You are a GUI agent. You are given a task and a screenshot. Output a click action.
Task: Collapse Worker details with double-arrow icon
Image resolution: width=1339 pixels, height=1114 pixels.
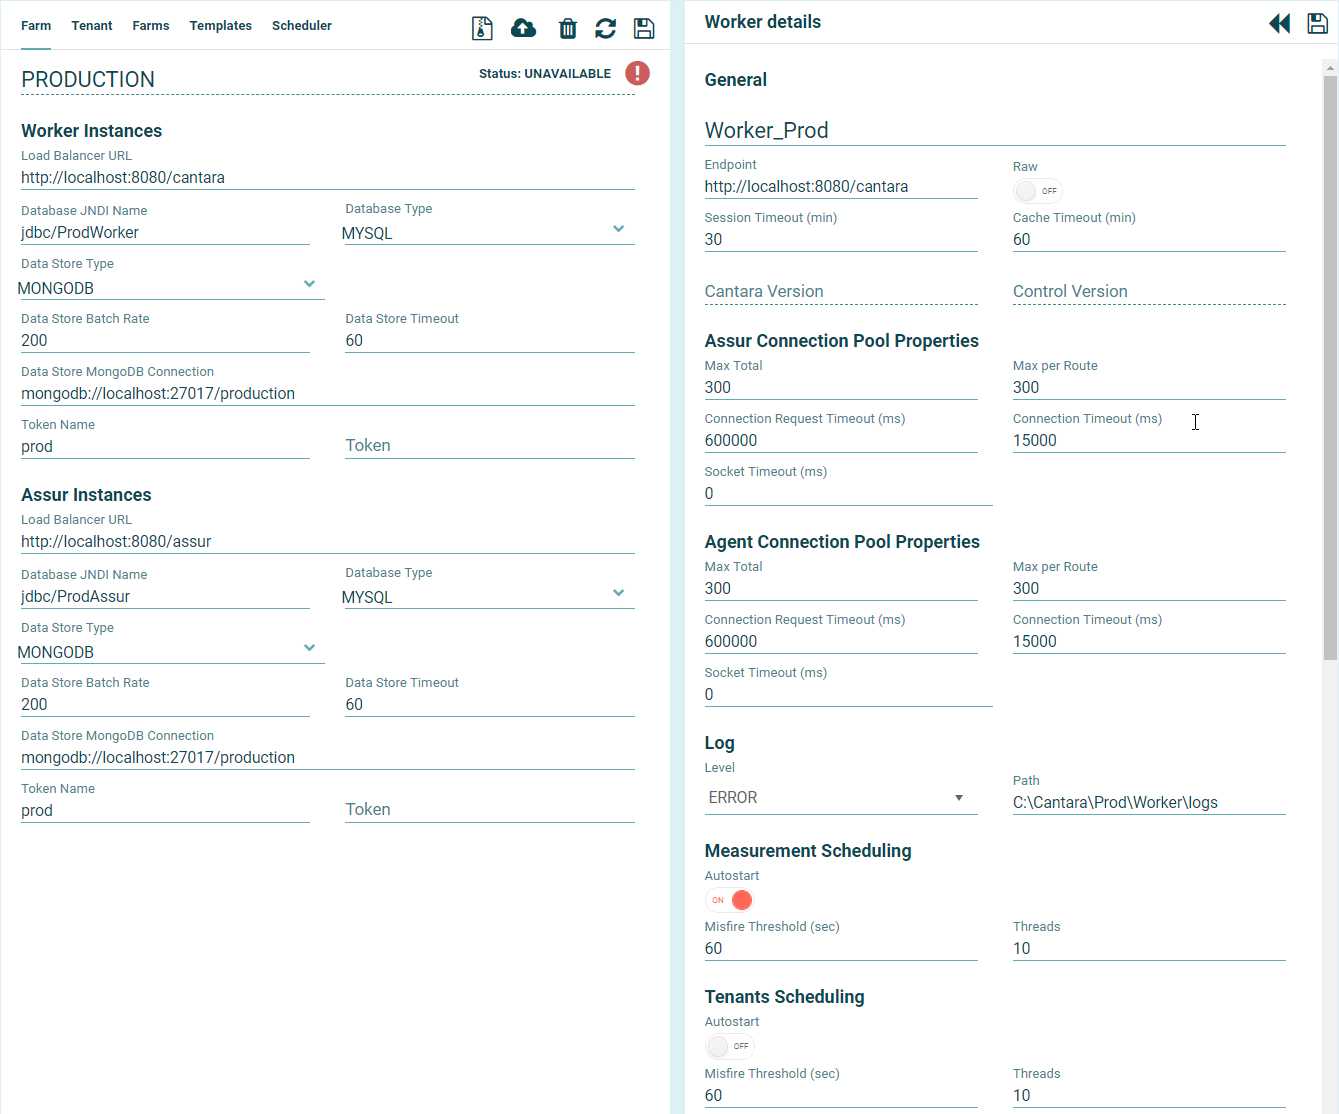coord(1279,23)
